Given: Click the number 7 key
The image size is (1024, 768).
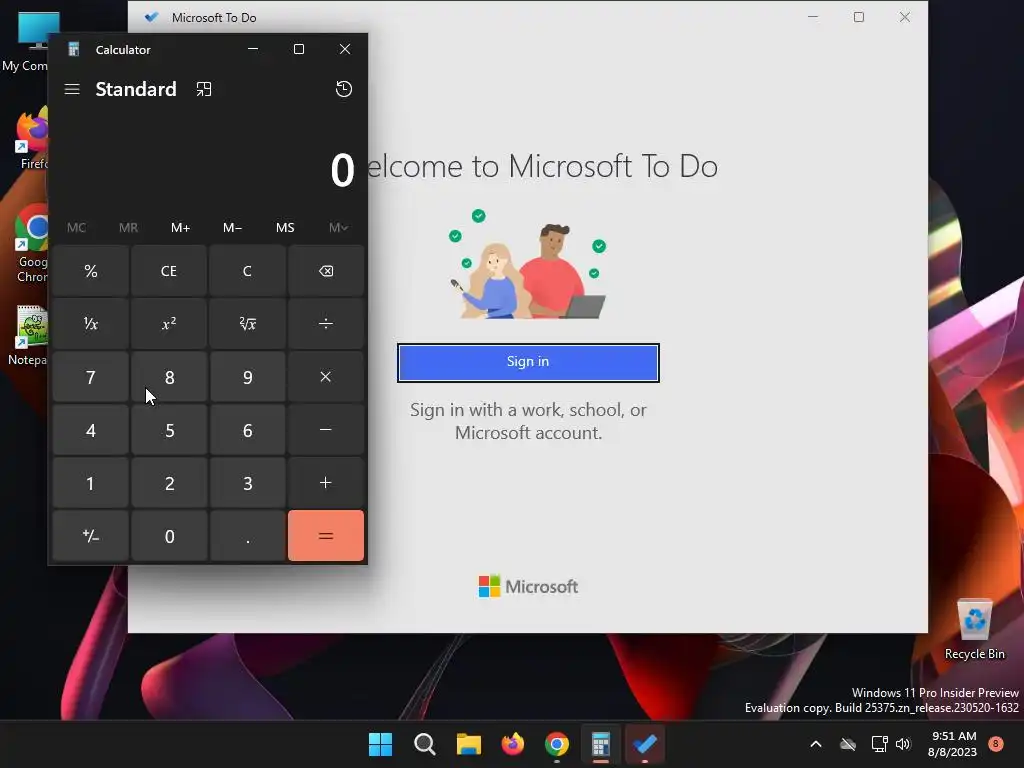Looking at the screenshot, I should click(91, 377).
